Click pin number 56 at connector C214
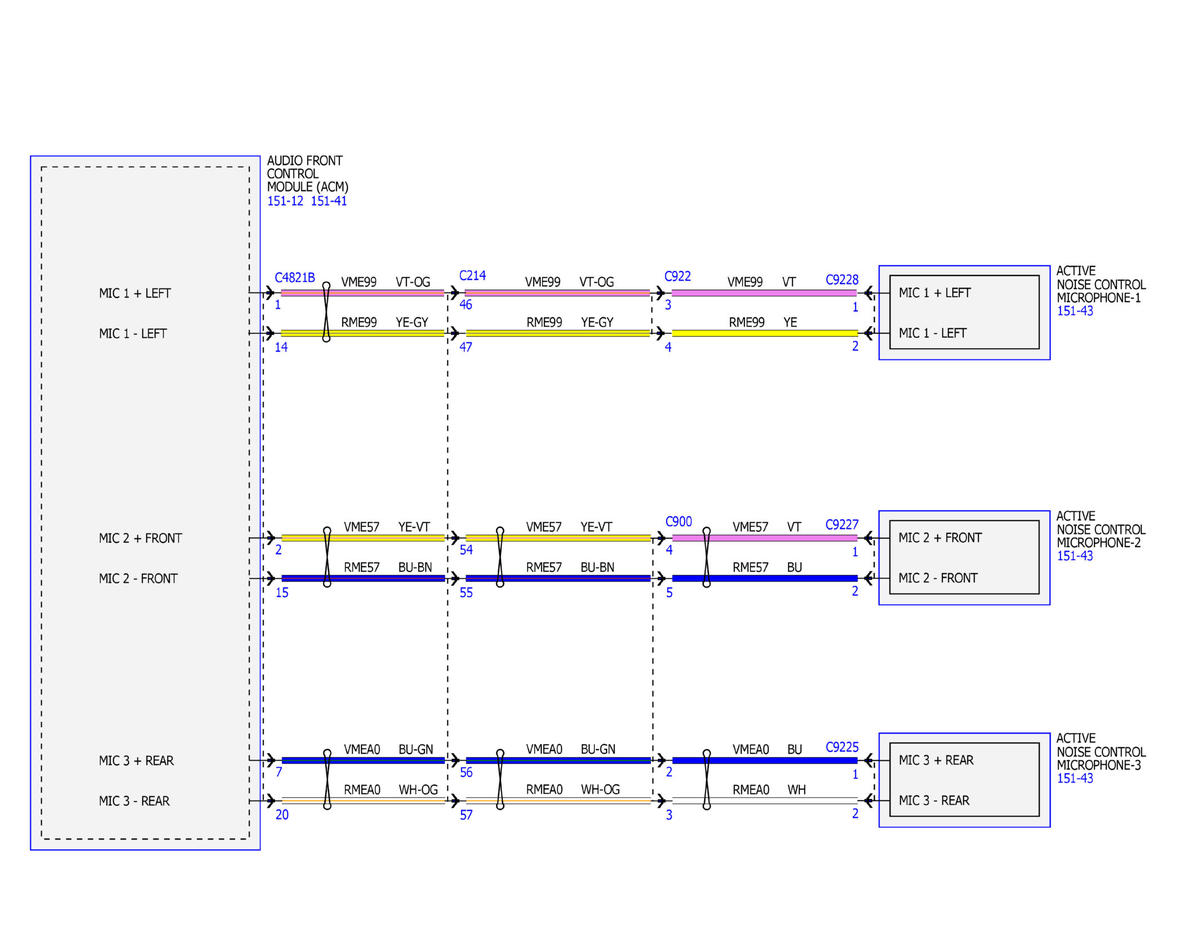Screen dimensions: 1200x927 tap(466, 773)
